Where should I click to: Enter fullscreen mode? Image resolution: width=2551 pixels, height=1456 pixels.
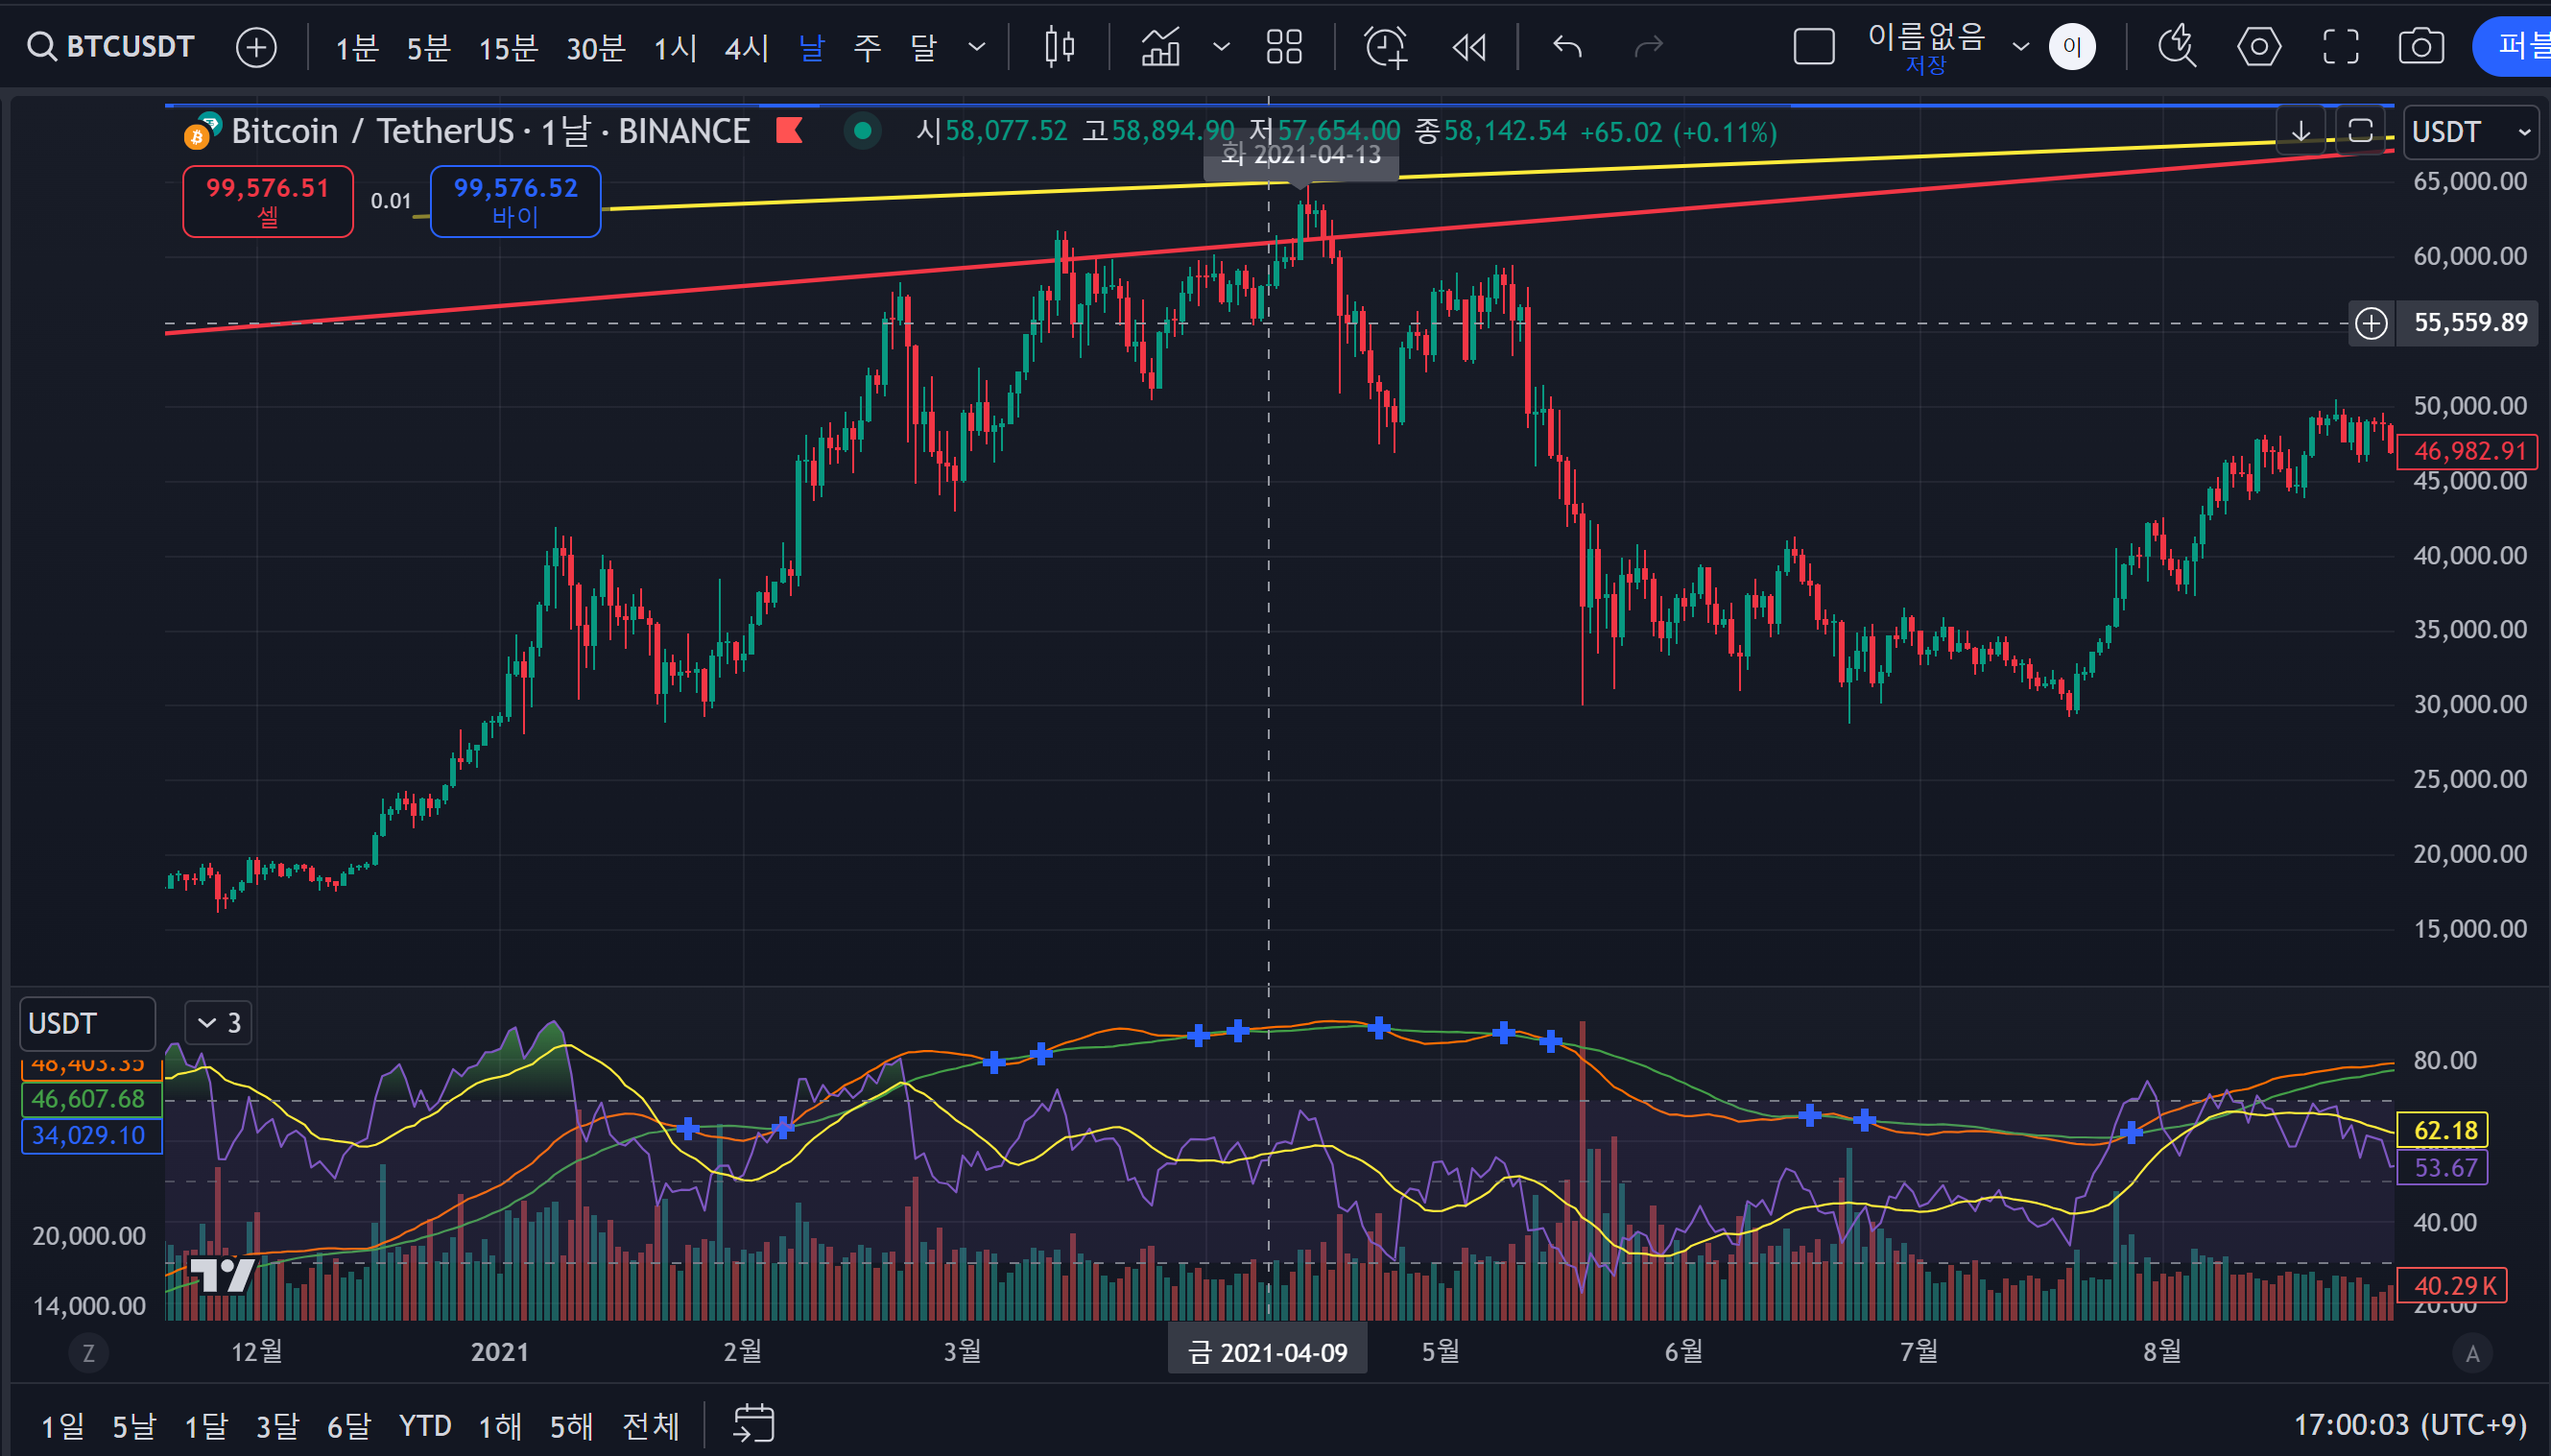pyautogui.click(x=2340, y=46)
